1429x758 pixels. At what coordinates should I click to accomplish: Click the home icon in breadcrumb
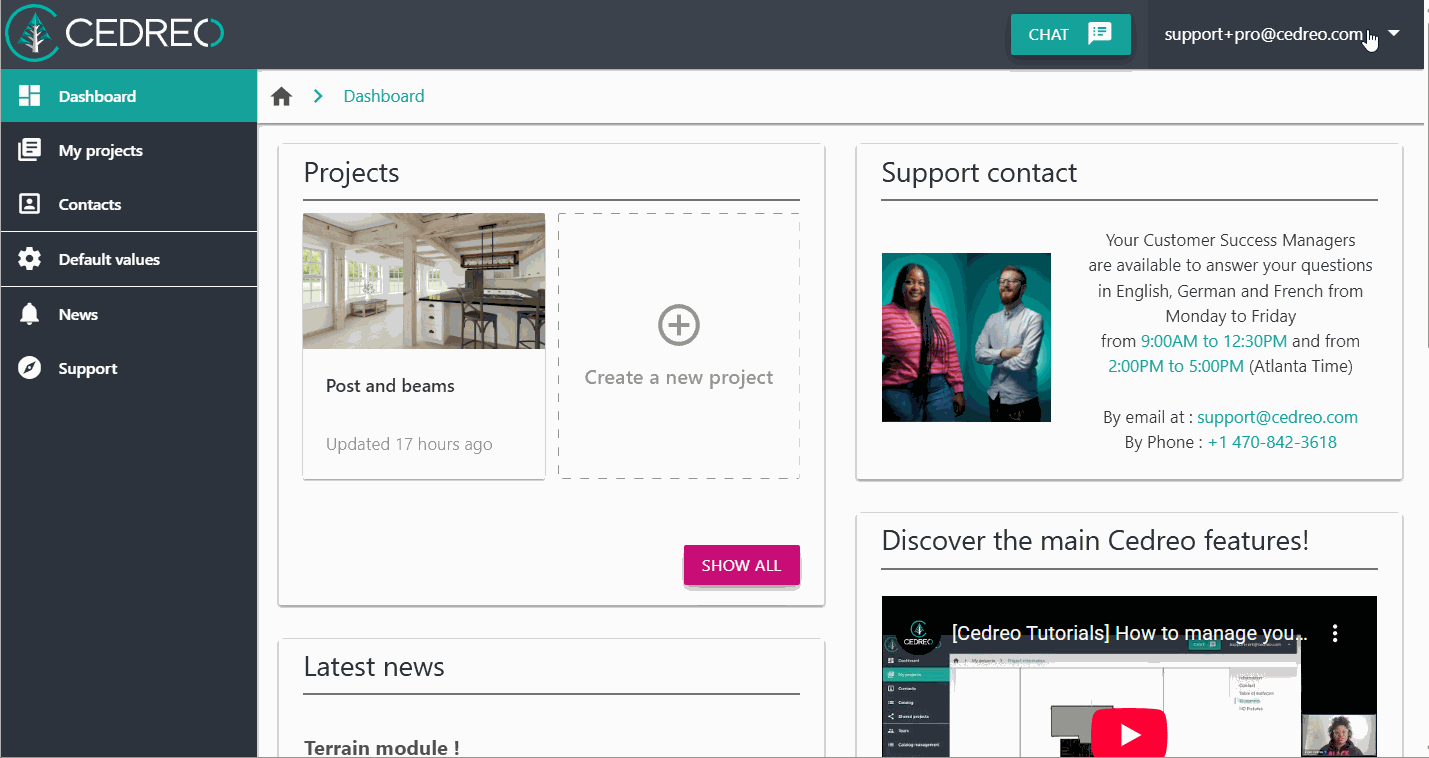coord(282,96)
